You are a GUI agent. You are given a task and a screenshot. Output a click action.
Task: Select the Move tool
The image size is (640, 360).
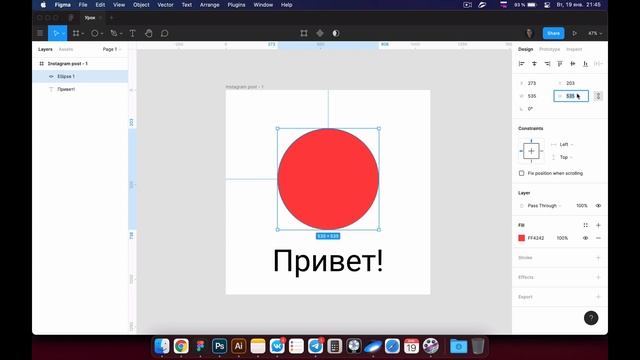[x=56, y=33]
